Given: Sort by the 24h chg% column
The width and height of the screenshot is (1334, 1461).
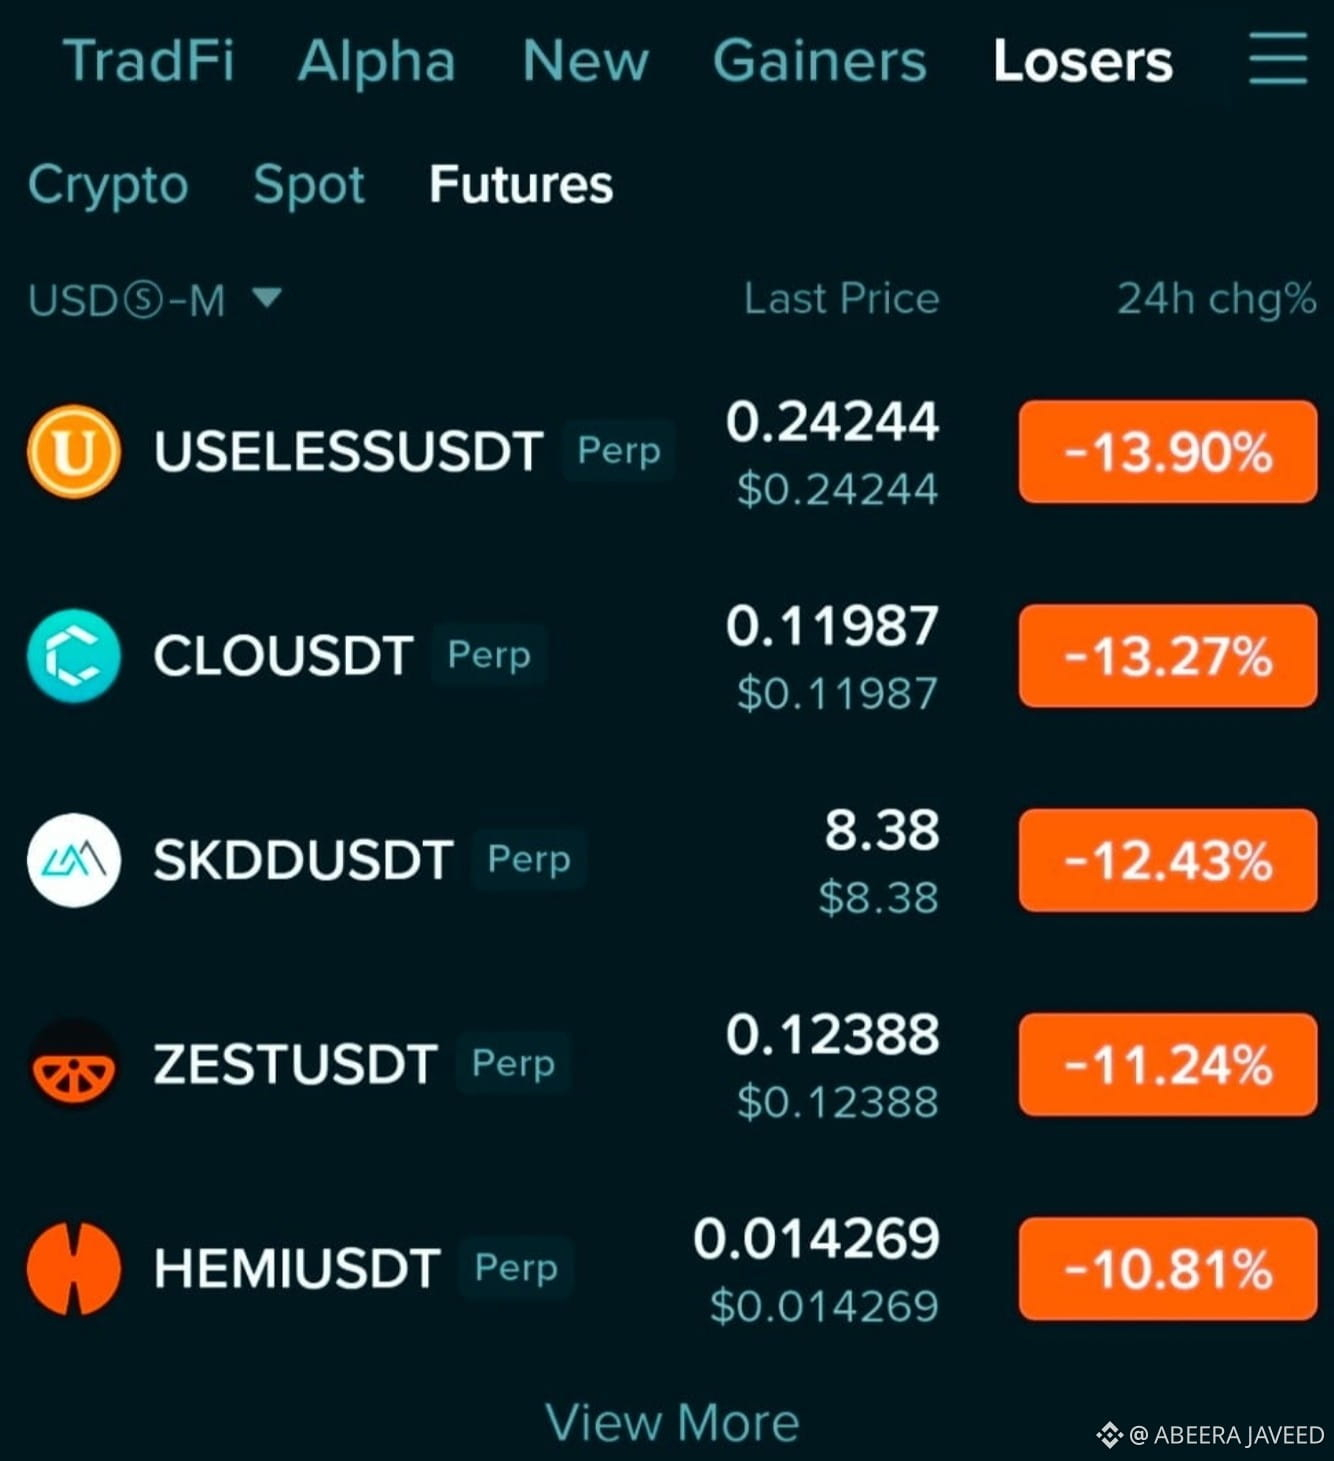Looking at the screenshot, I should point(1216,298).
